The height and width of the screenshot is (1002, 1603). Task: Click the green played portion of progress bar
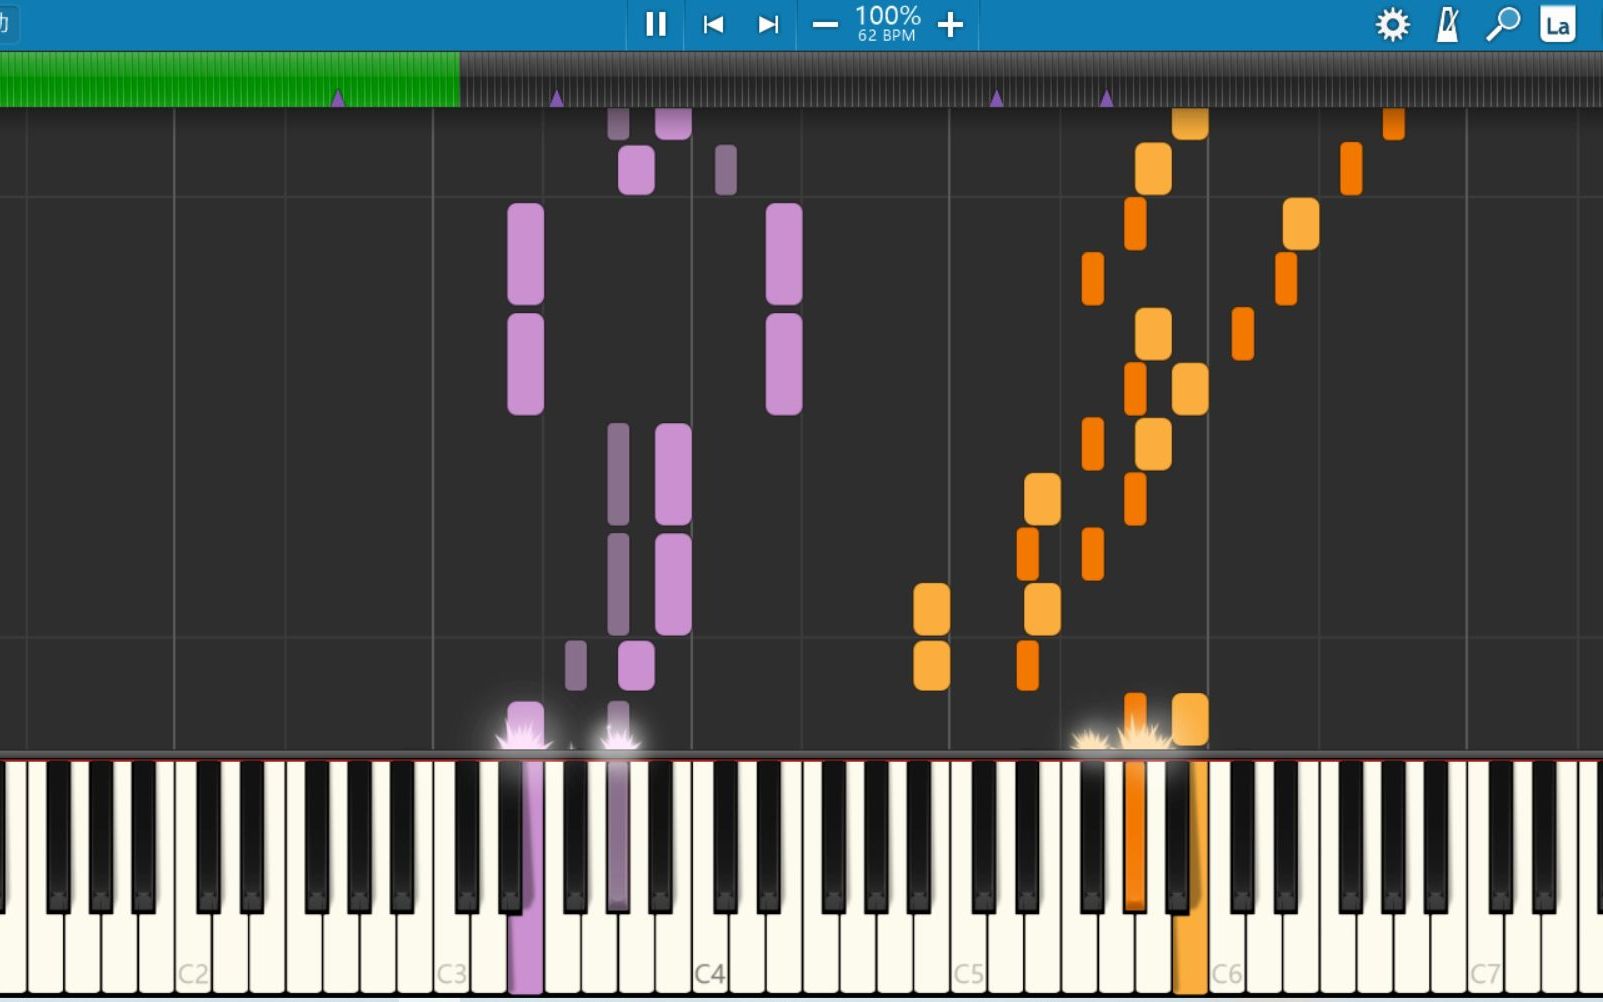point(230,79)
